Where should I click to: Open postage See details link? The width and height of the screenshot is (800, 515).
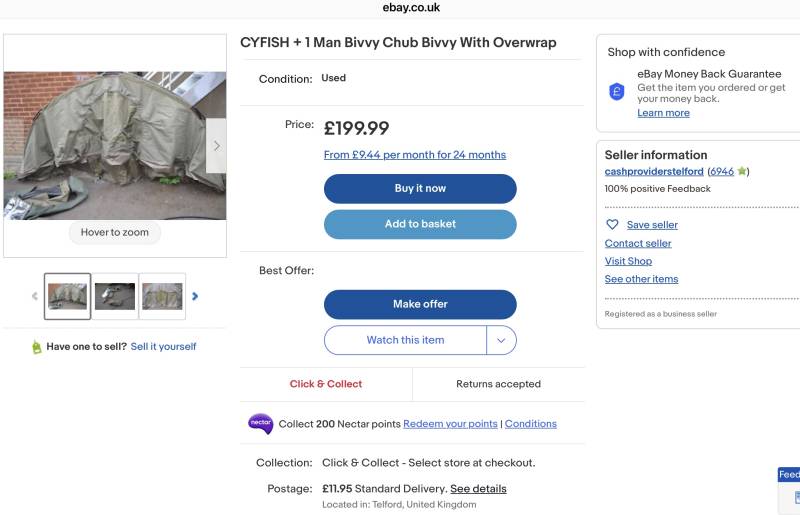pyautogui.click(x=478, y=489)
